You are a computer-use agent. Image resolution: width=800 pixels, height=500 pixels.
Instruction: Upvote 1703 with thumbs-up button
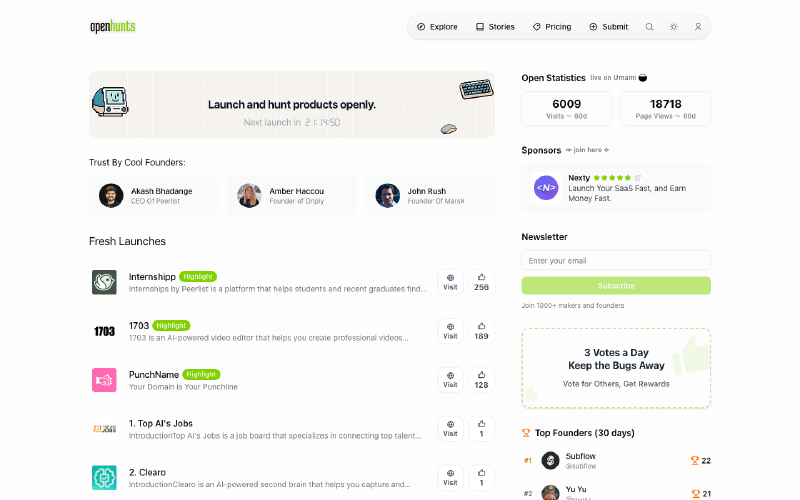[x=481, y=331]
